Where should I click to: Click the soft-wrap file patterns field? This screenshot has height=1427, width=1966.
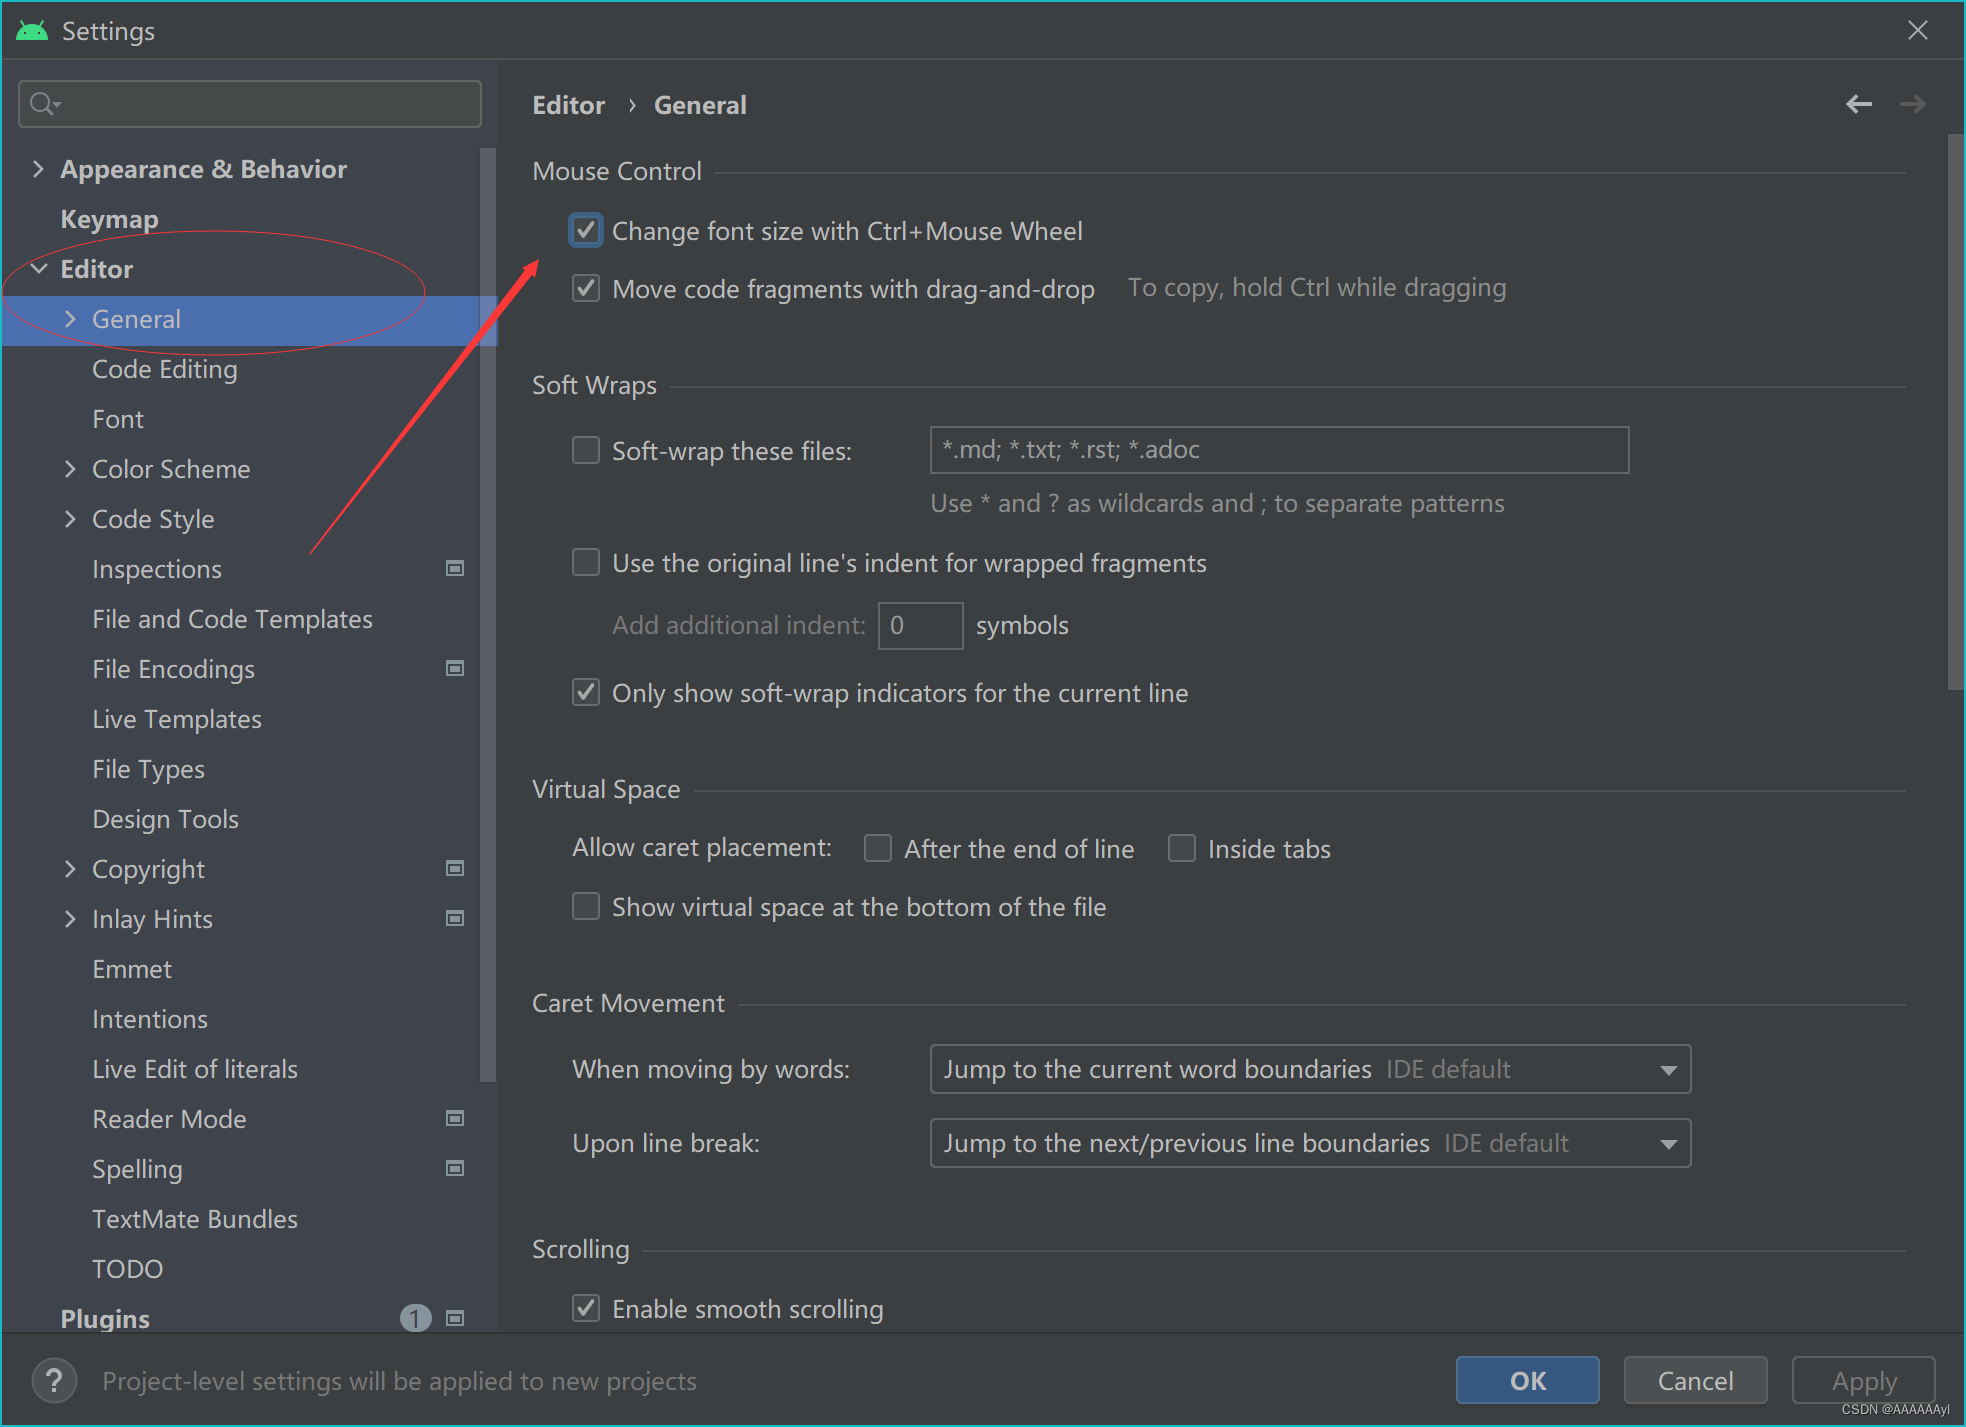[x=1278, y=451]
